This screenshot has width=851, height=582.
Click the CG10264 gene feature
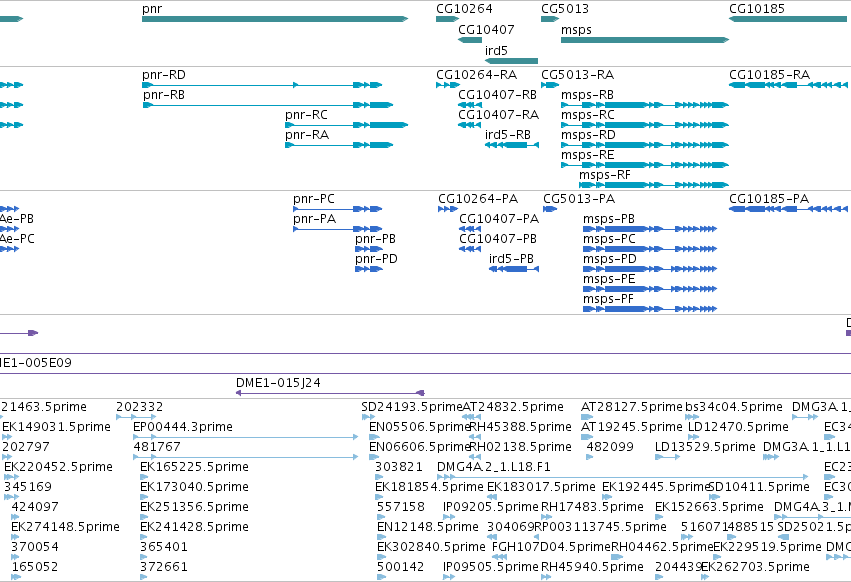point(447,19)
